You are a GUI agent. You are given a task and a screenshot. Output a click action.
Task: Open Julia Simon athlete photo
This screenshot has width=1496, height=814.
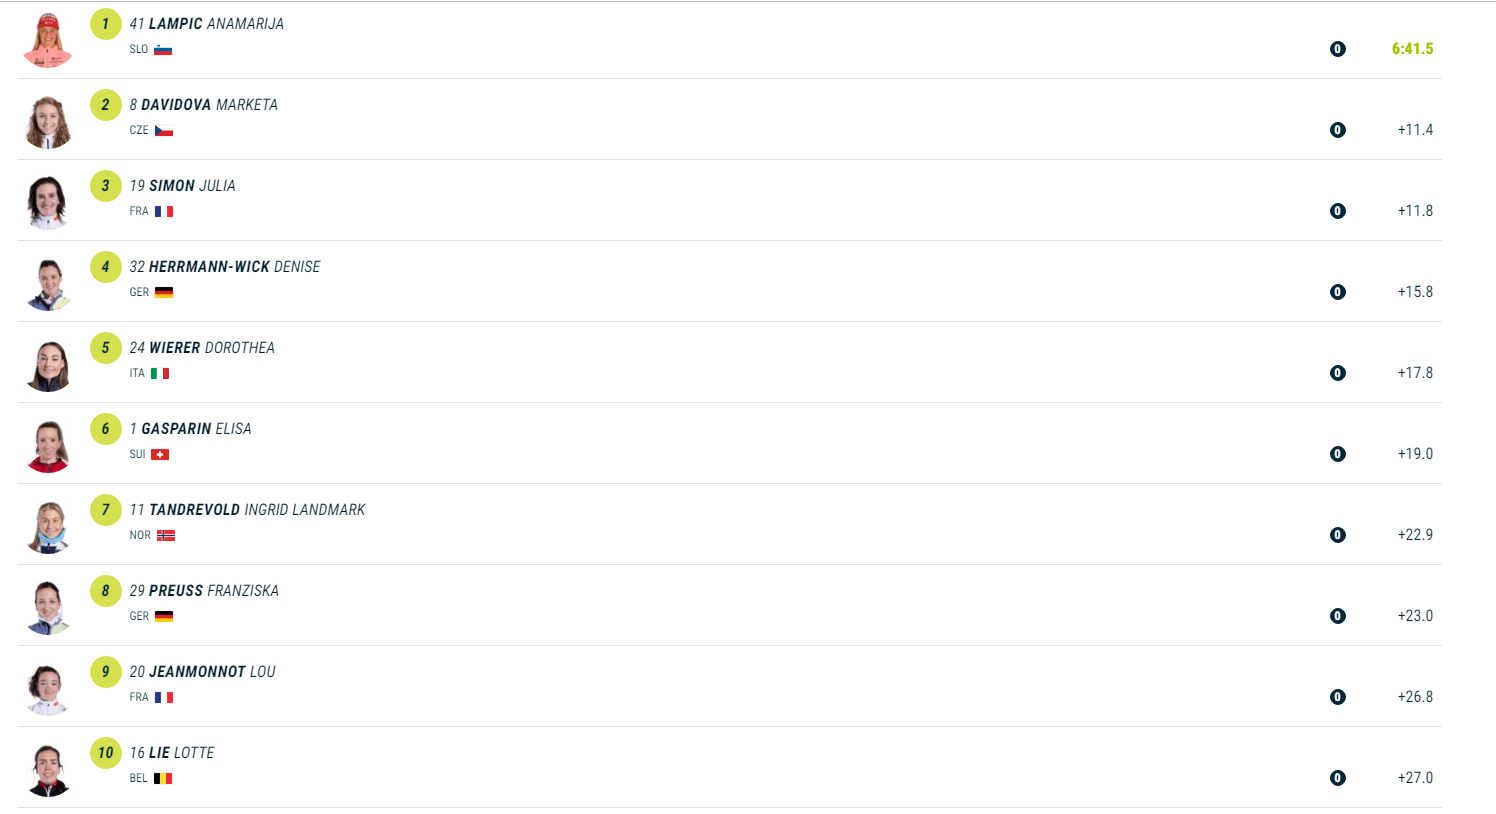click(x=48, y=203)
